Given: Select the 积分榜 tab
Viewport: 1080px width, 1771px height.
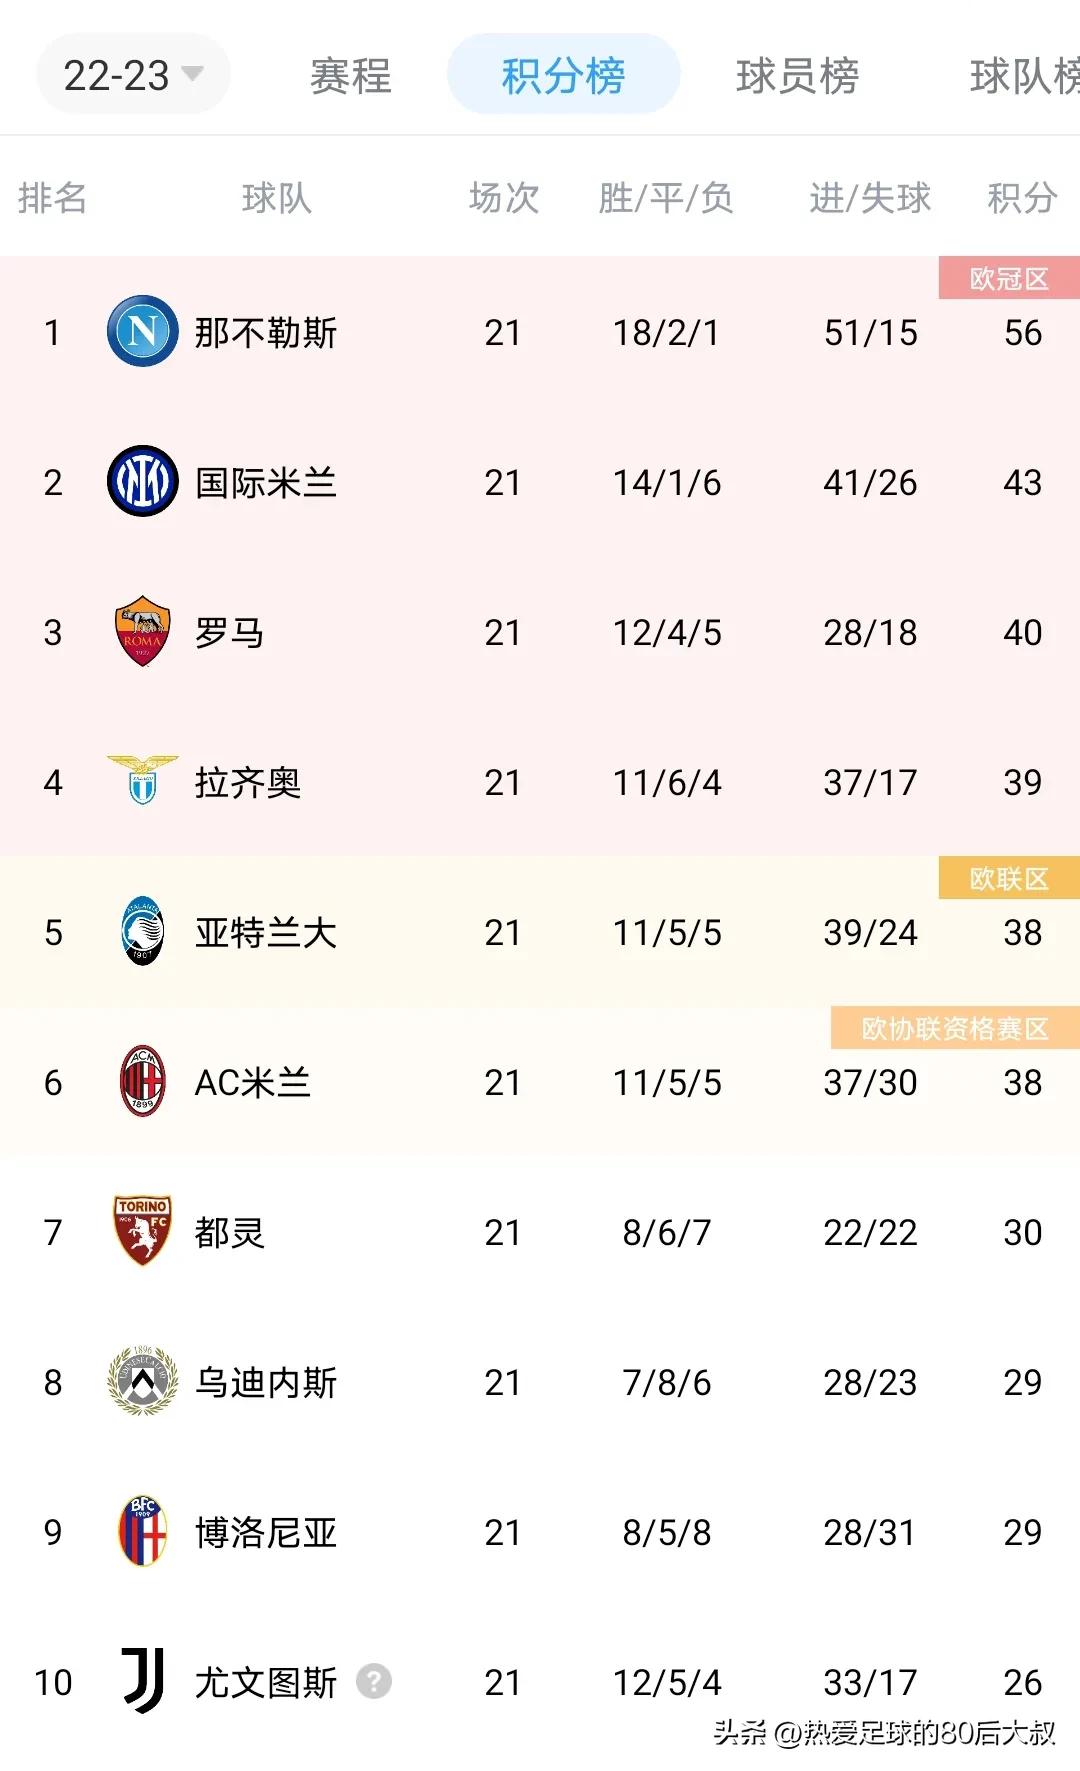Looking at the screenshot, I should (x=563, y=76).
